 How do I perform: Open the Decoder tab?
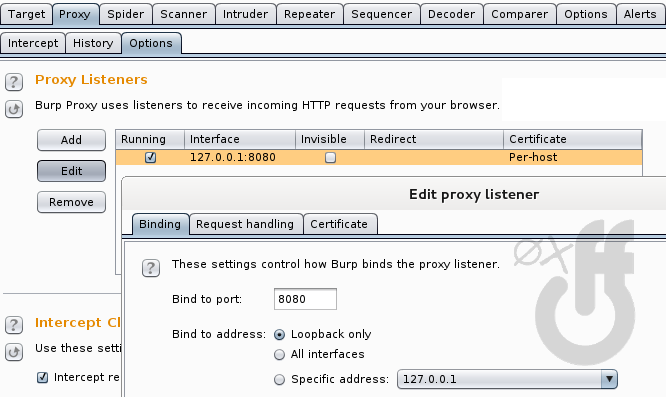[452, 14]
